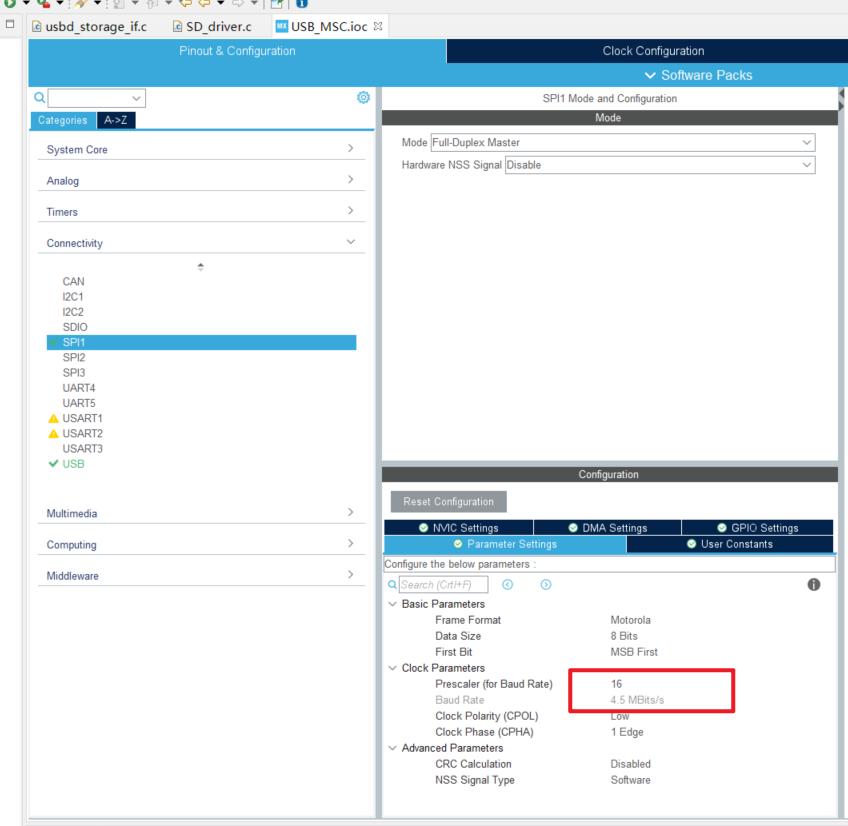This screenshot has height=826, width=848.
Task: Select USART3 peripheral
Action: coord(82,448)
